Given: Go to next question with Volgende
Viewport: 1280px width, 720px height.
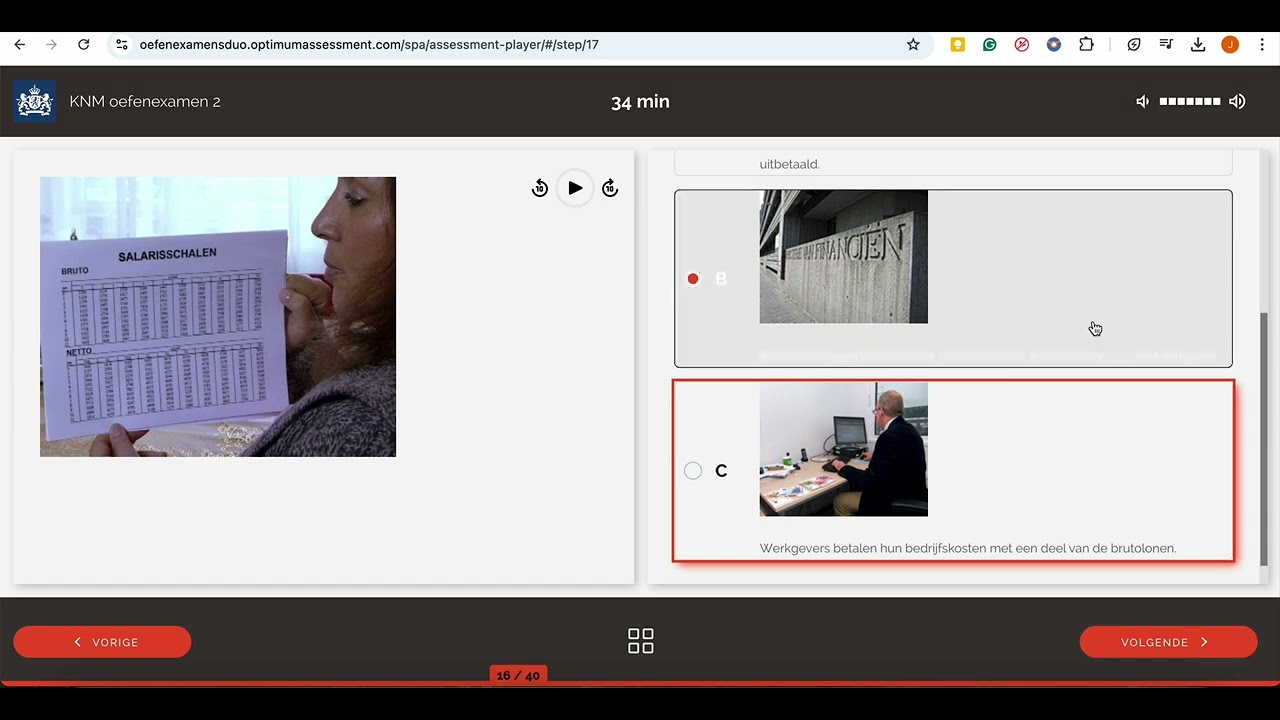Looking at the screenshot, I should point(1168,642).
